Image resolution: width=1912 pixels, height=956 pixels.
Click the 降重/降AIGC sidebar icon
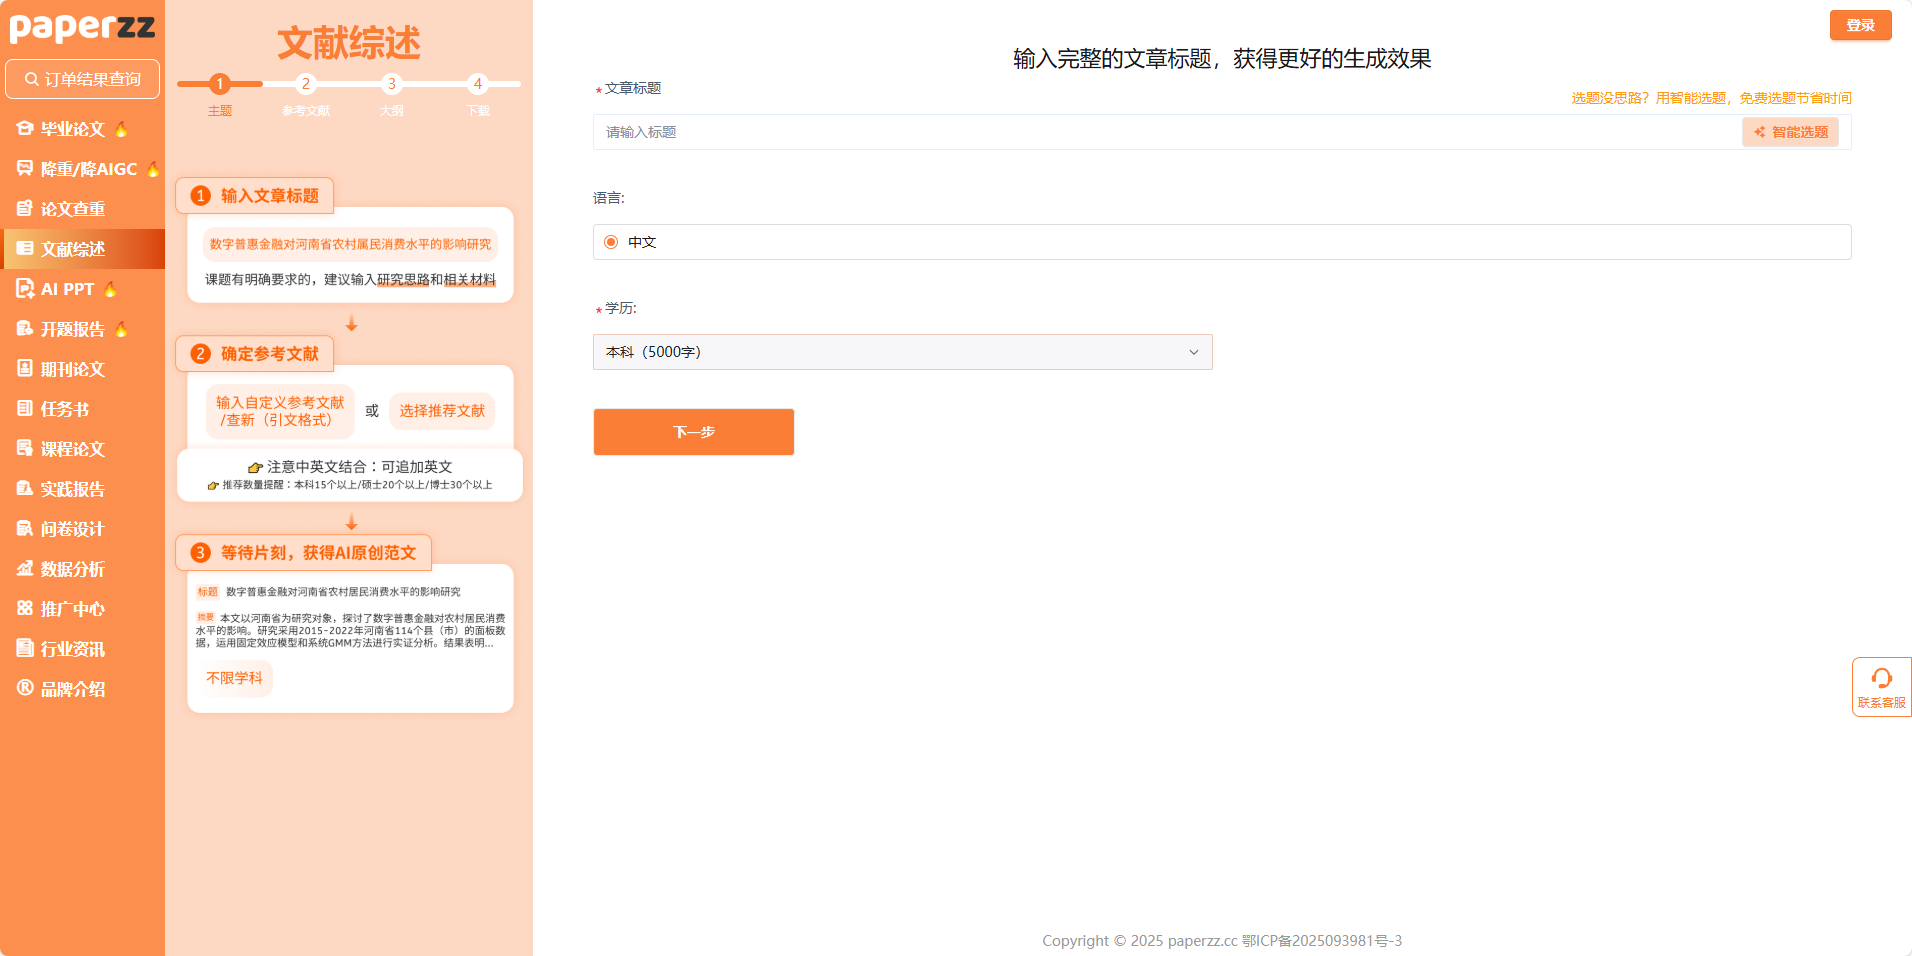[x=25, y=168]
